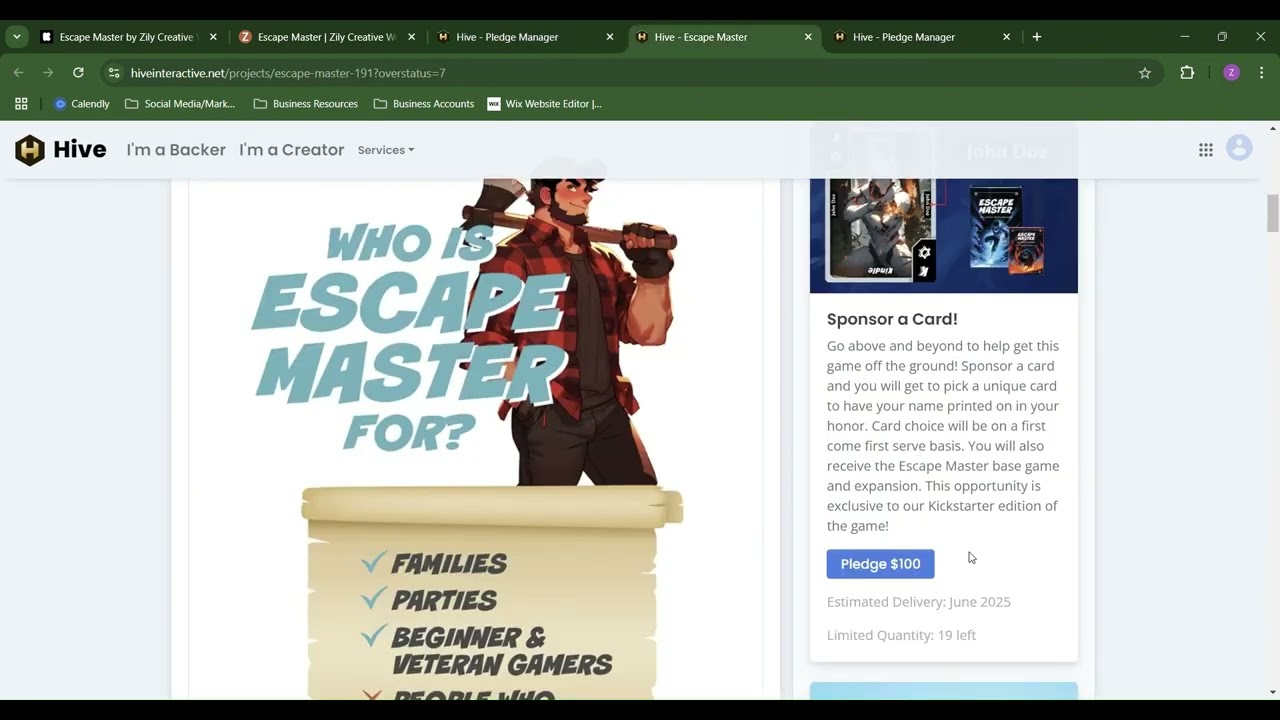Switch to the rightmost Hive - Pledge Manager tab
This screenshot has width=1280, height=720.
(x=921, y=37)
